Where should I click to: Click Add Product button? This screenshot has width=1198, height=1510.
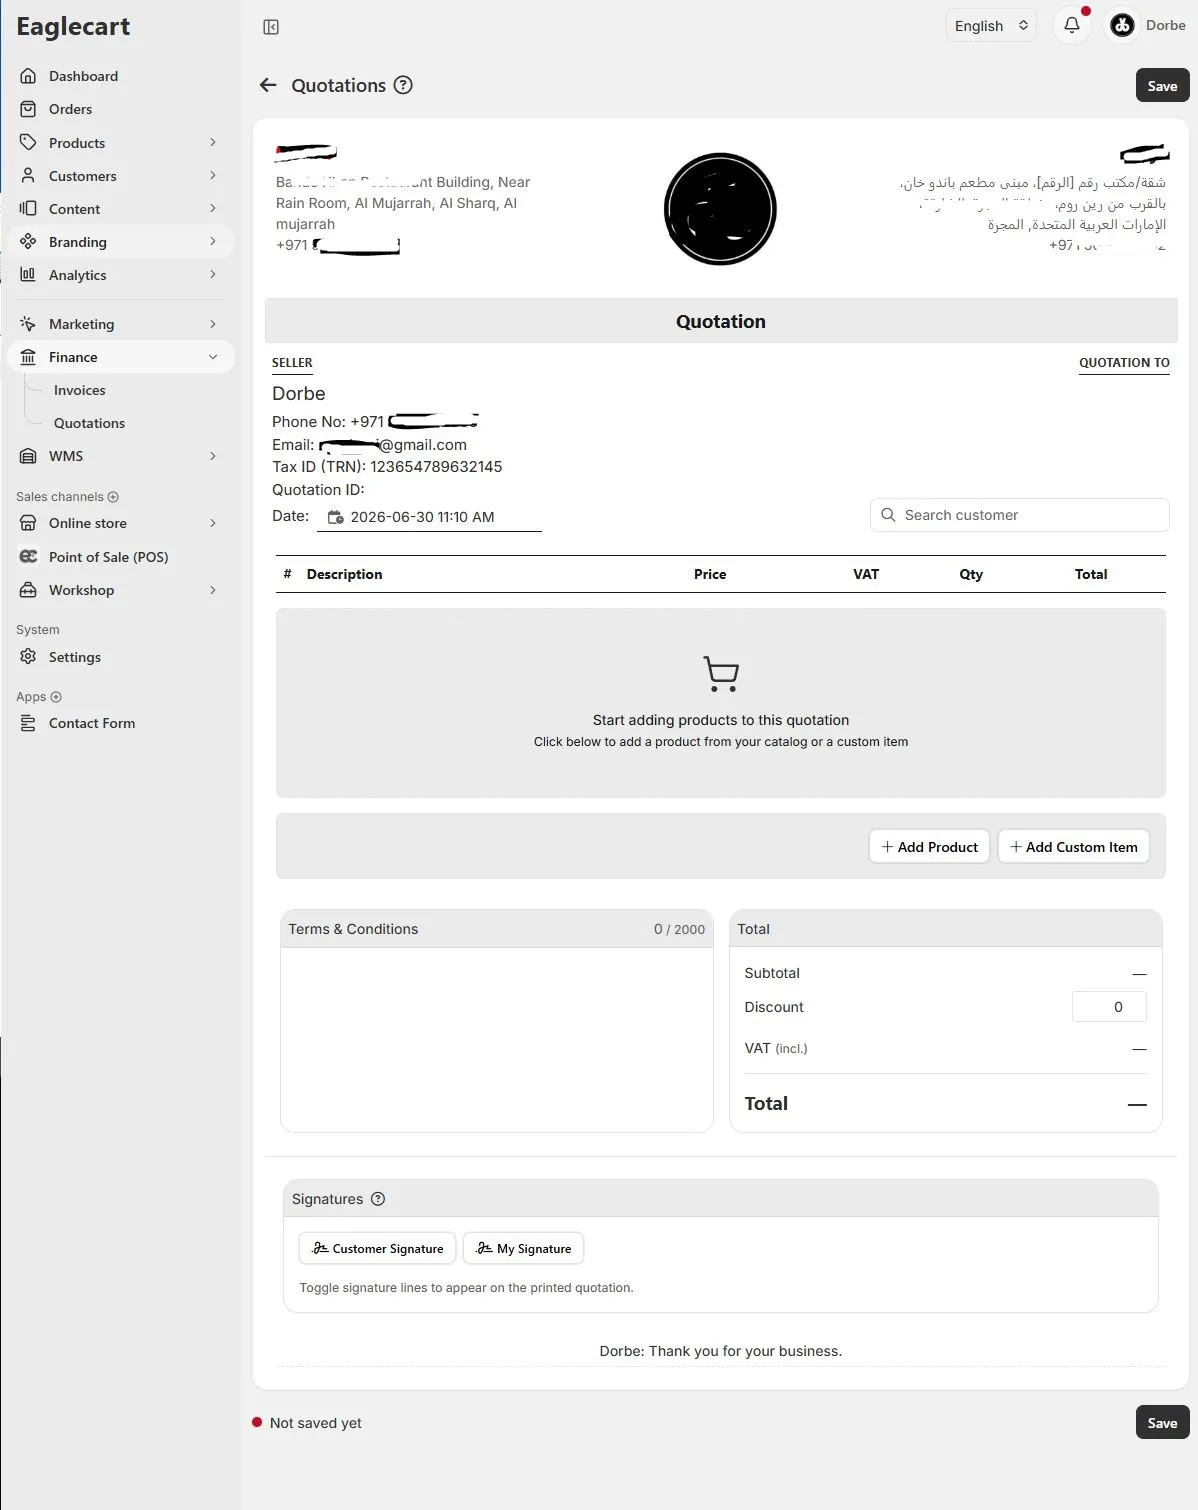coord(929,846)
